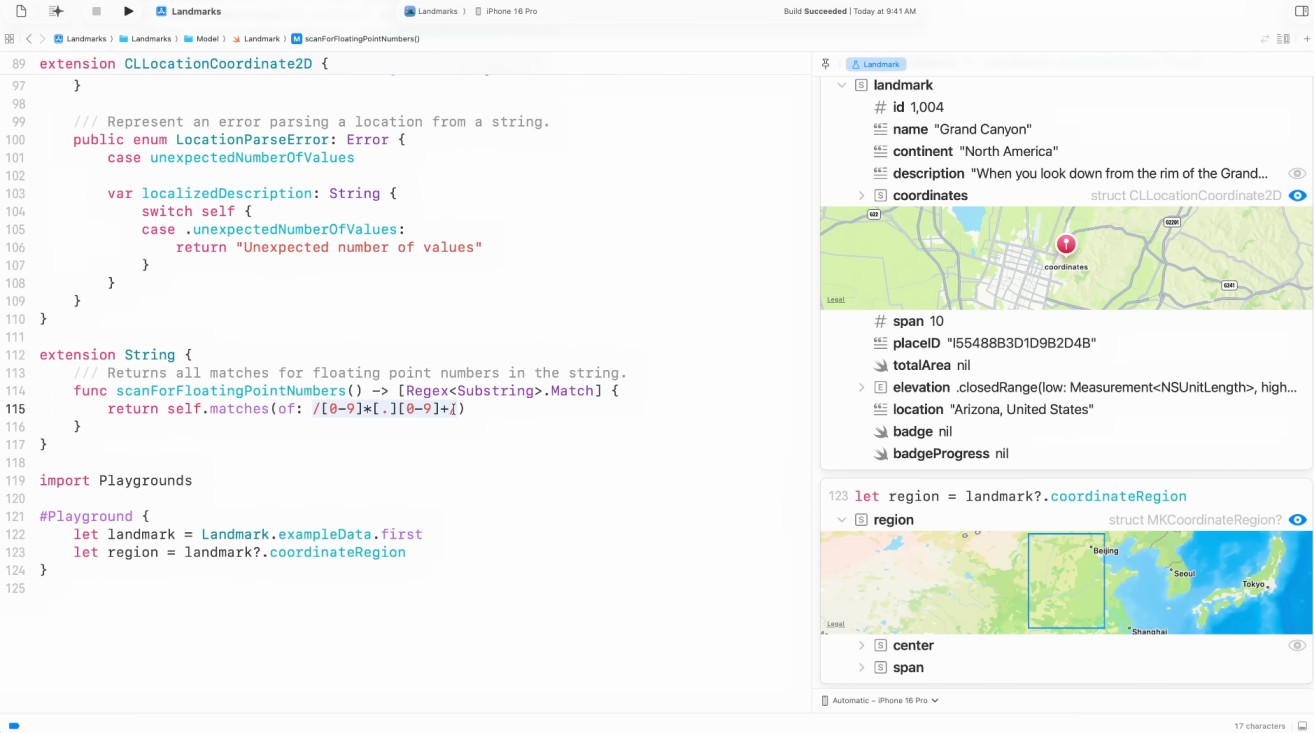Toggle quick look eye for coordinates
The width and height of the screenshot is (1314, 733).
(x=1297, y=196)
